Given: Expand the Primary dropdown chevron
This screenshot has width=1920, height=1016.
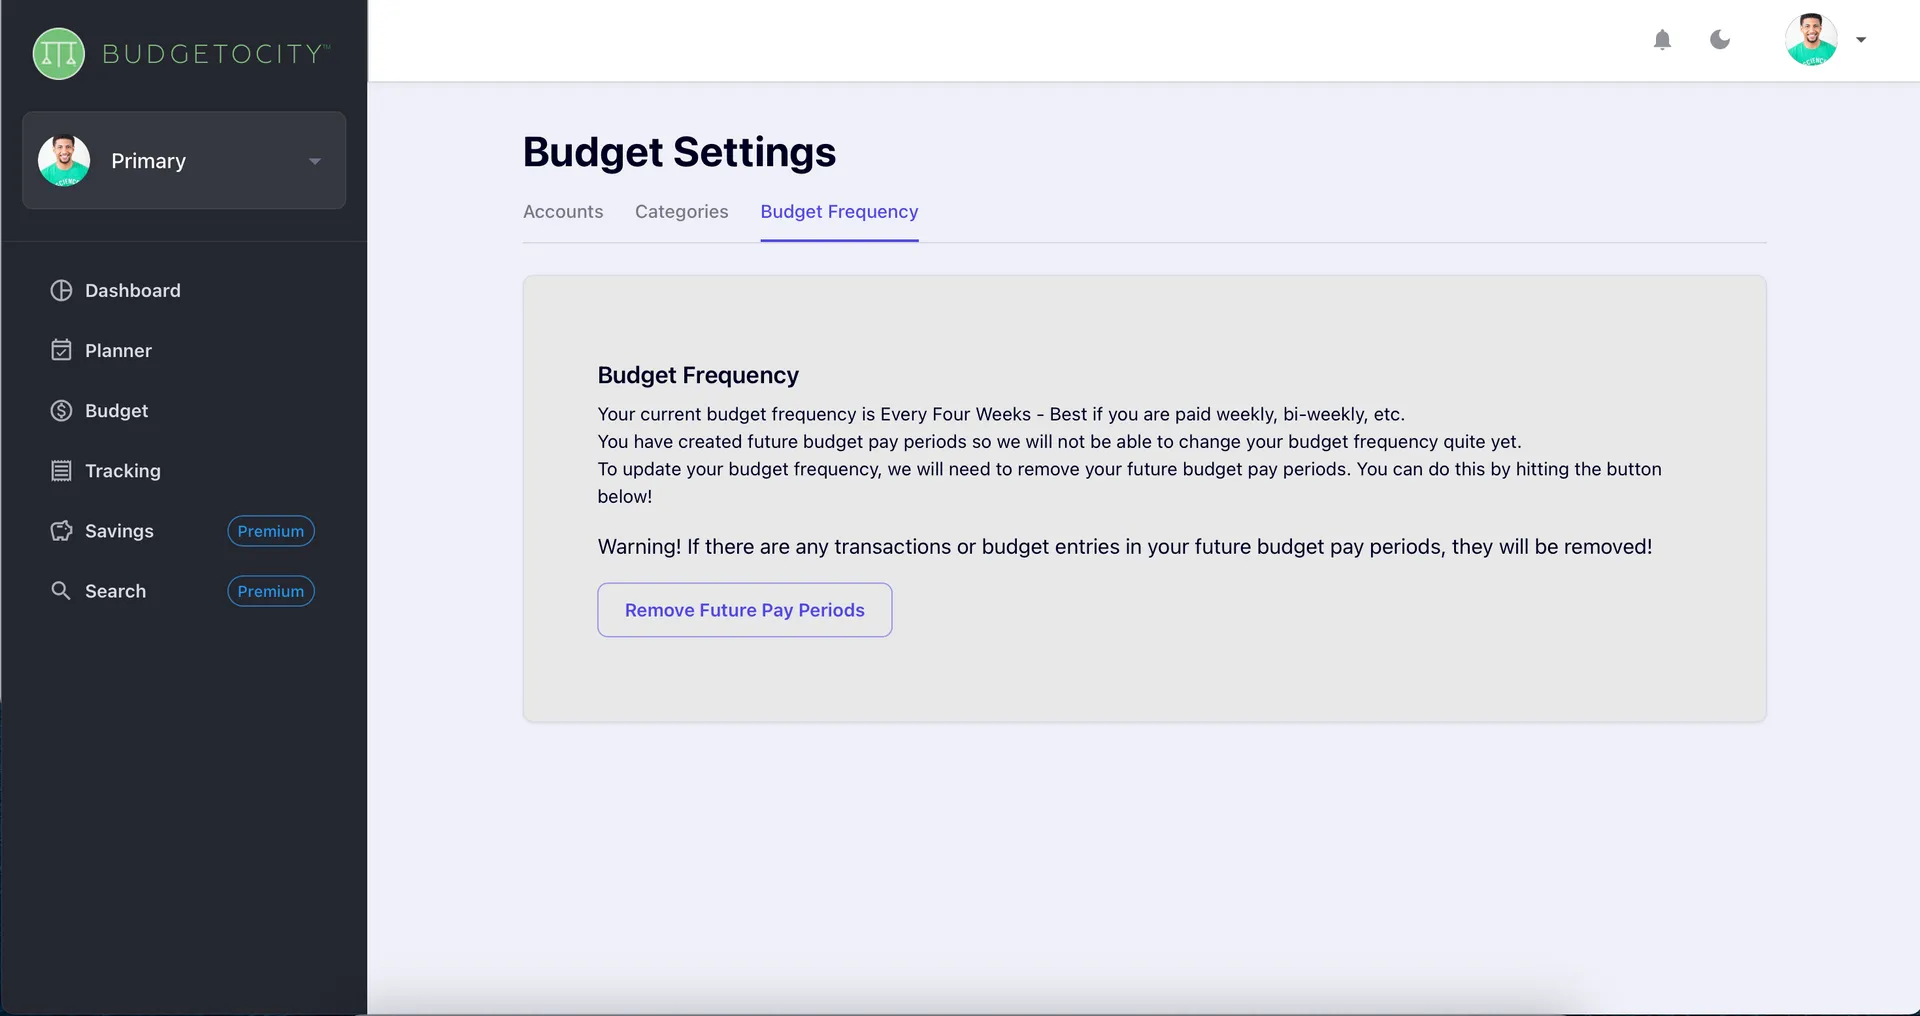Looking at the screenshot, I should pyautogui.click(x=315, y=160).
